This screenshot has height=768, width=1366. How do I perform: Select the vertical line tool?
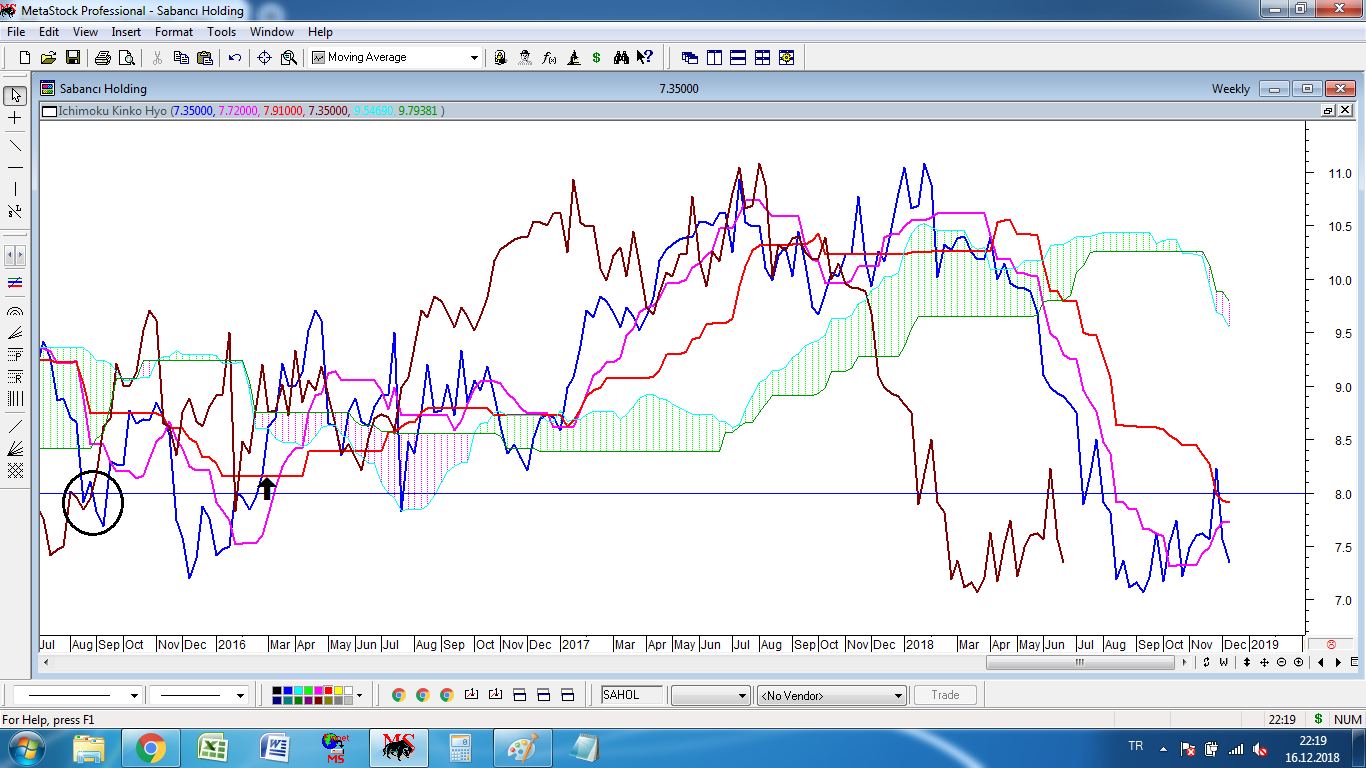pos(15,189)
